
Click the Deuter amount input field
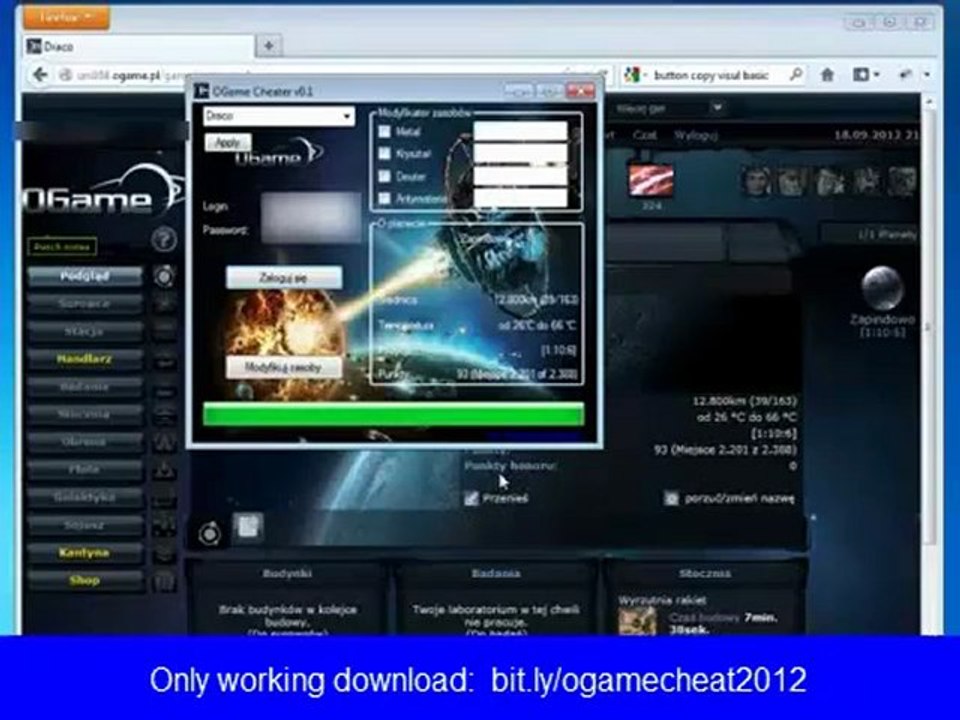click(520, 176)
